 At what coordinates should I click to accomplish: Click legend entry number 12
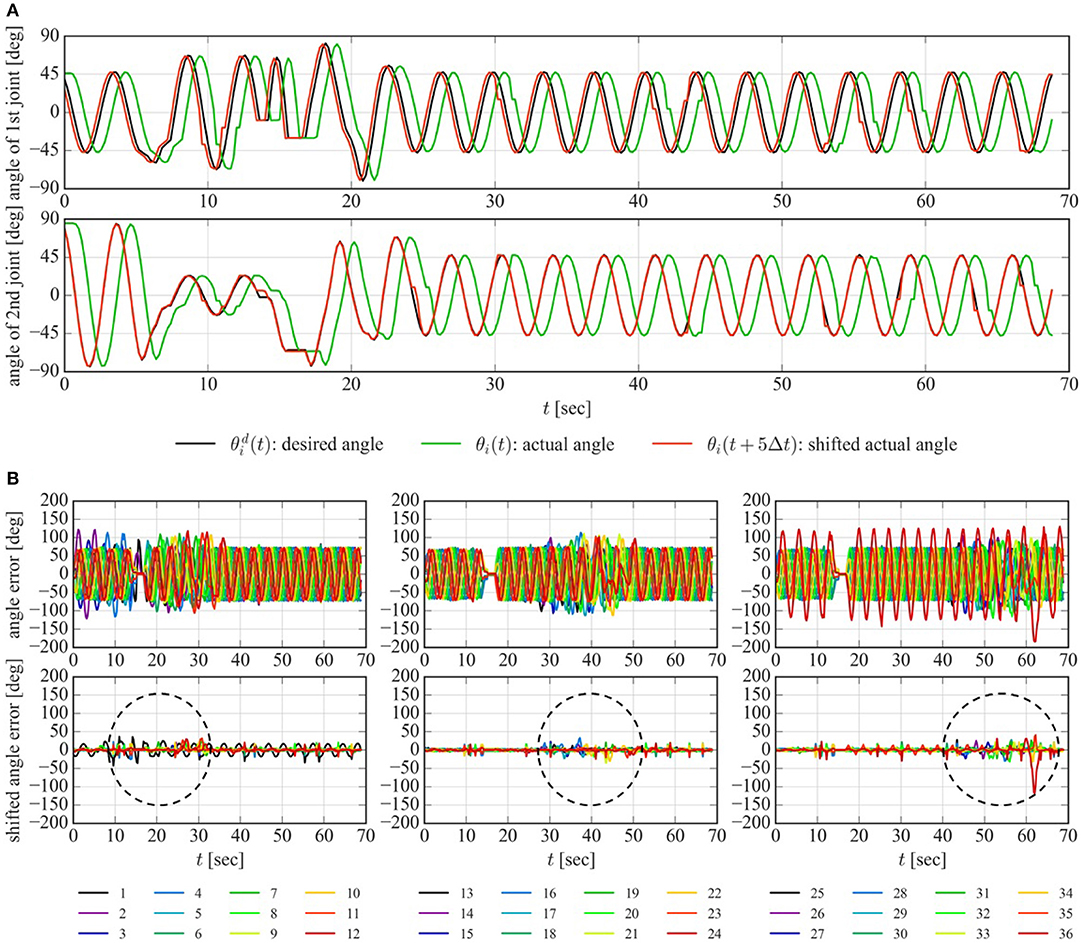tap(353, 933)
